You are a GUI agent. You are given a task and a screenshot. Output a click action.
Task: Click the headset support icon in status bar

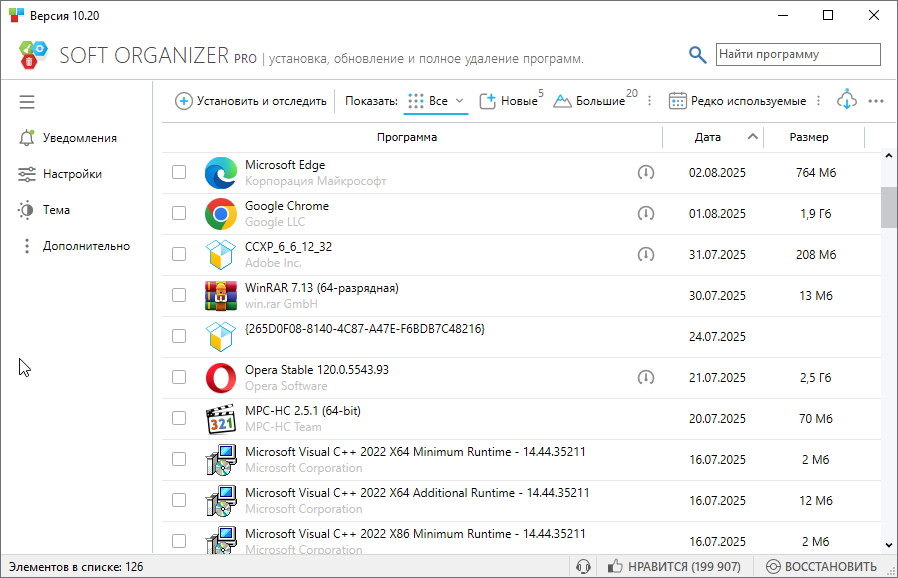pyautogui.click(x=583, y=567)
